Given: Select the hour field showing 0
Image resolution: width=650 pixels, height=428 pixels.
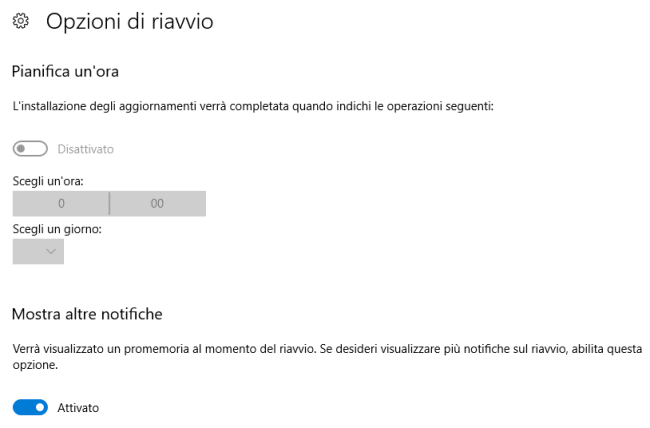Looking at the screenshot, I should [x=61, y=204].
